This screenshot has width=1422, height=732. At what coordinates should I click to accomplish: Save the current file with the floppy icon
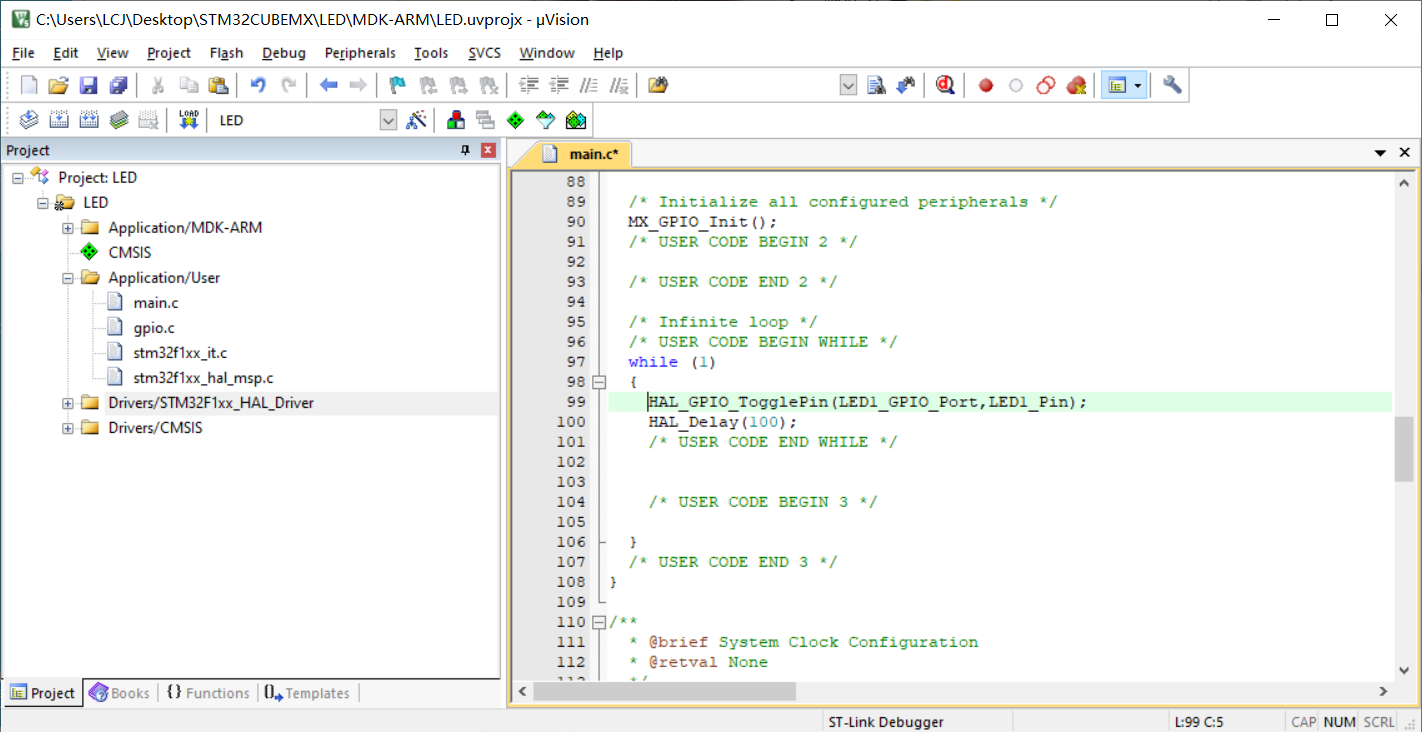coord(88,85)
